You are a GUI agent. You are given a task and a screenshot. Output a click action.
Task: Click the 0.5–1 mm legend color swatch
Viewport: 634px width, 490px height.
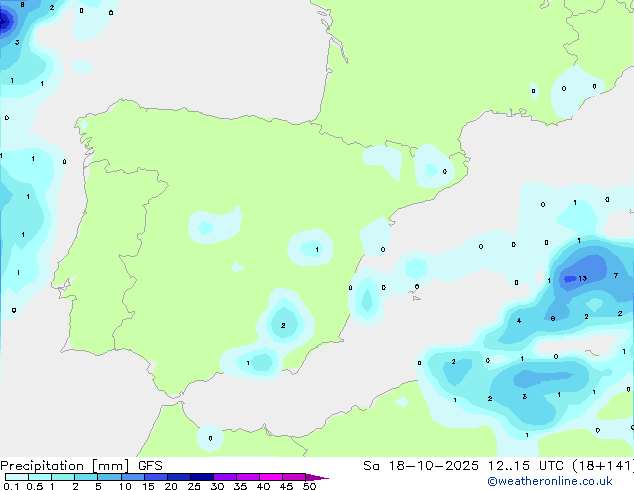click(x=40, y=477)
